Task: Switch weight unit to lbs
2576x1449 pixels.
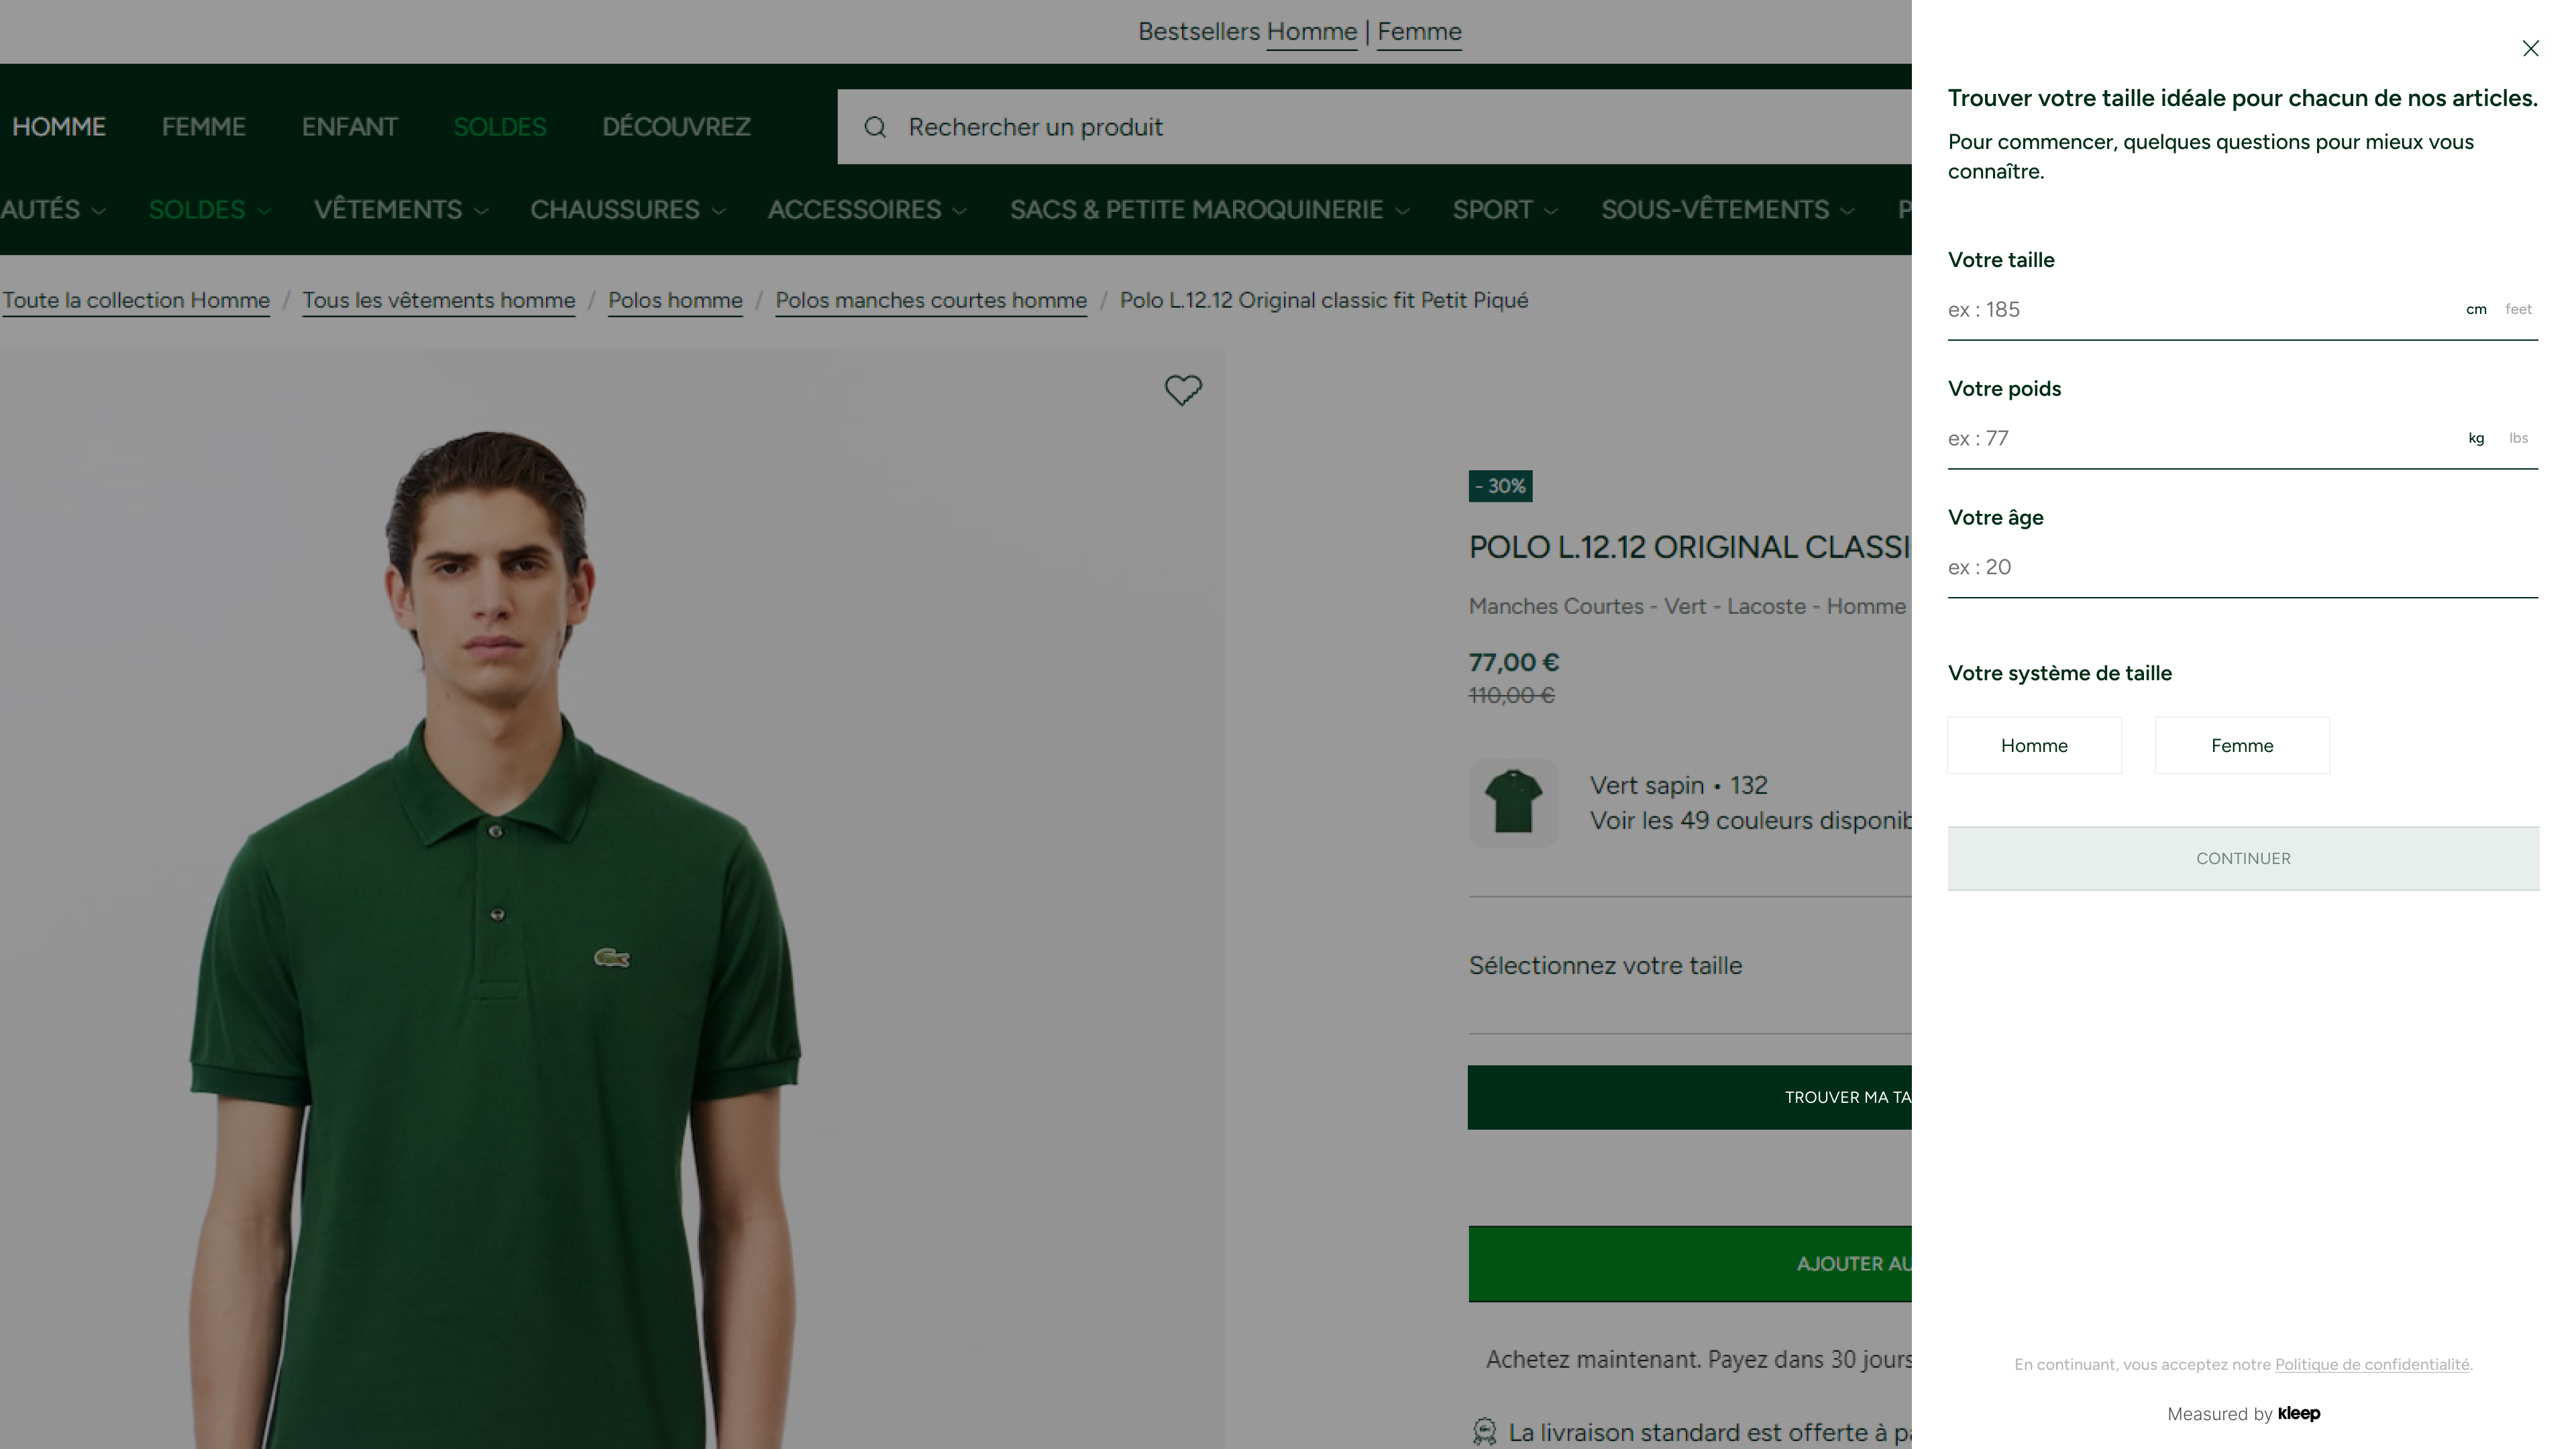Action: pyautogui.click(x=2518, y=438)
